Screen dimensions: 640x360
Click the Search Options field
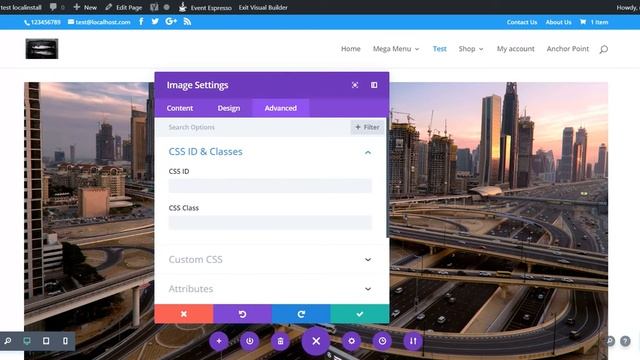coord(259,127)
